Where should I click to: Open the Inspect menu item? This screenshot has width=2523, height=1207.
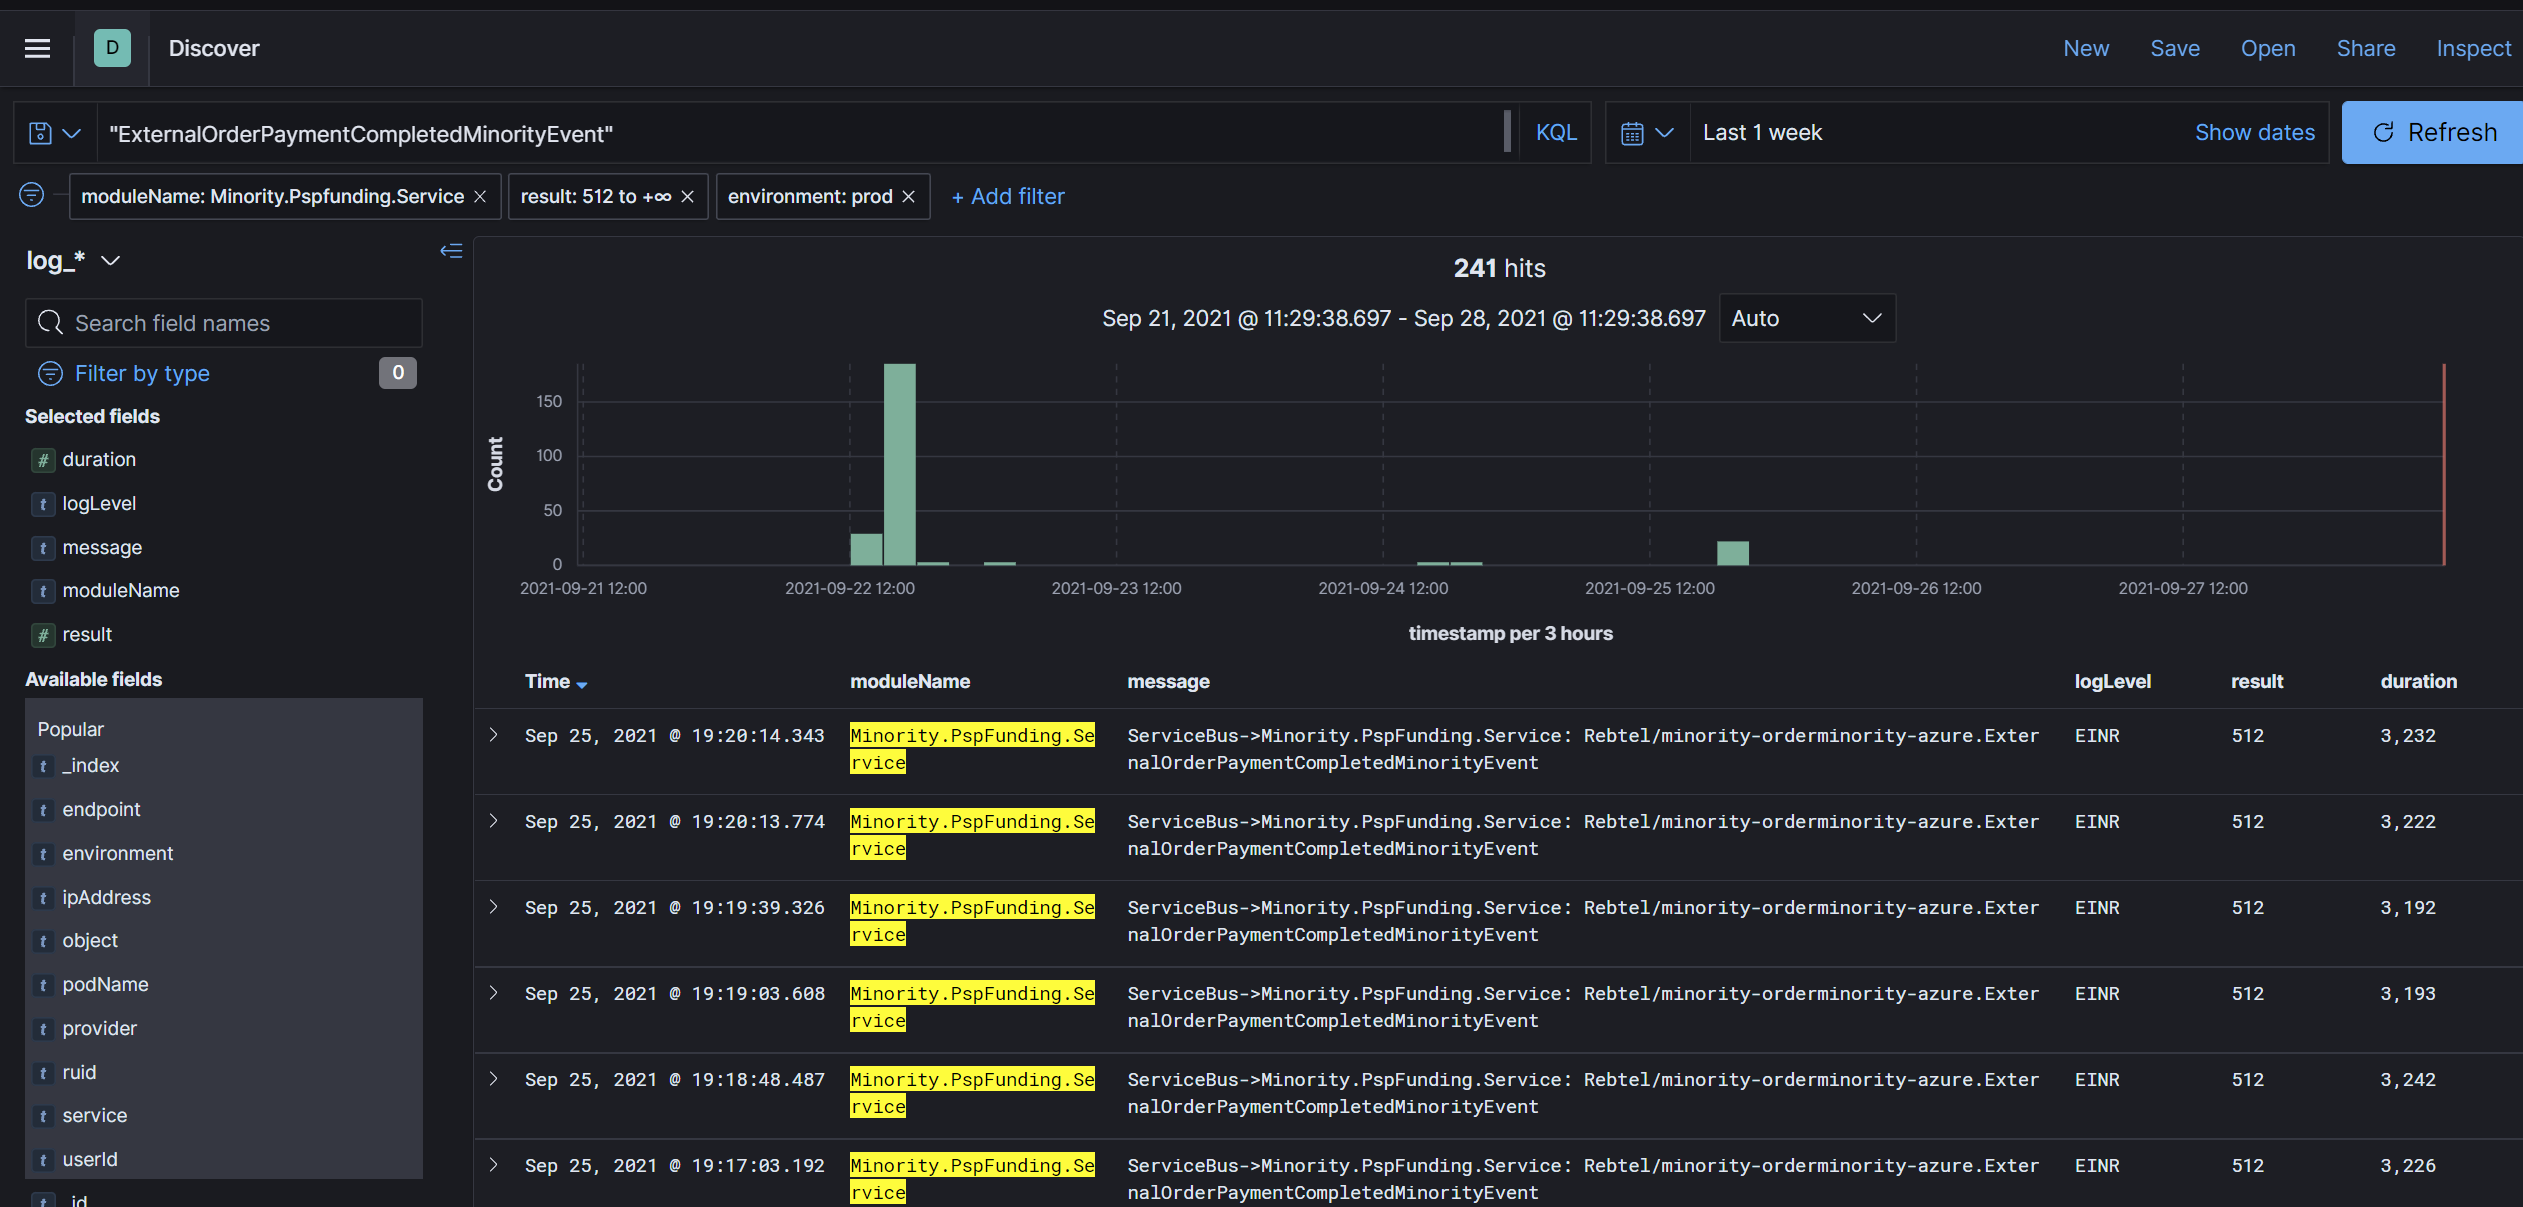click(2473, 48)
